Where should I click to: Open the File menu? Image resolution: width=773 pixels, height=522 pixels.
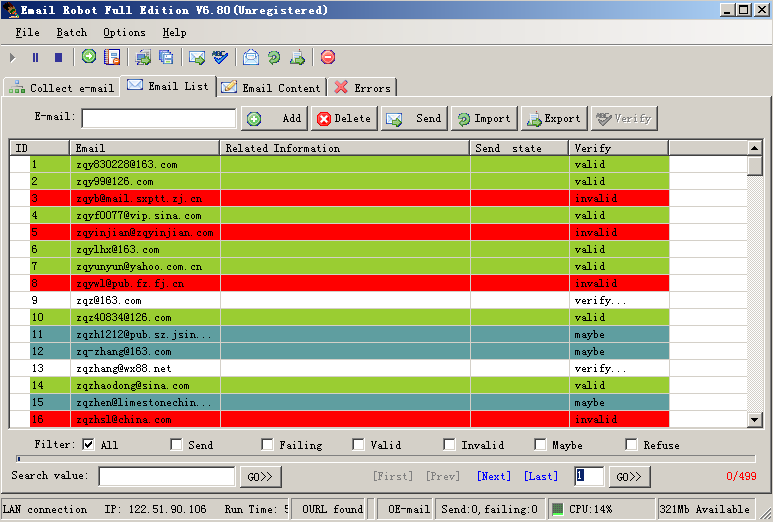[27, 33]
